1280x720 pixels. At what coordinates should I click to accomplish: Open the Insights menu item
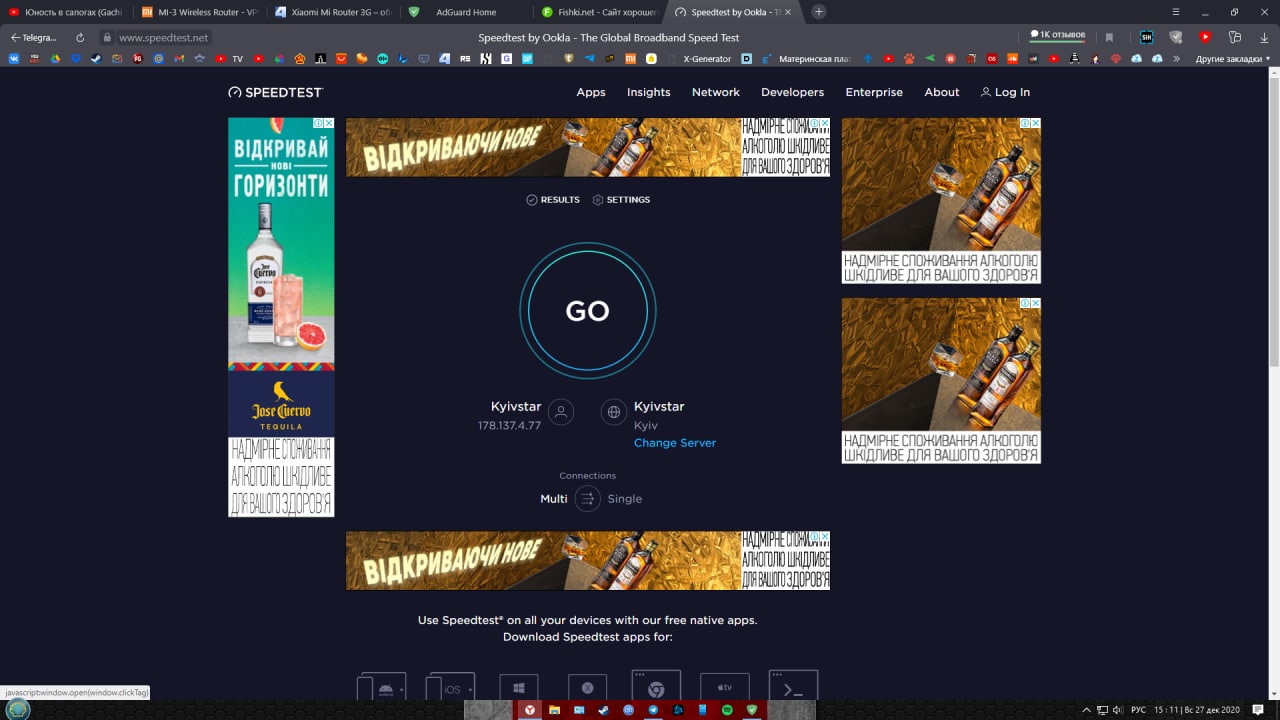click(x=649, y=92)
